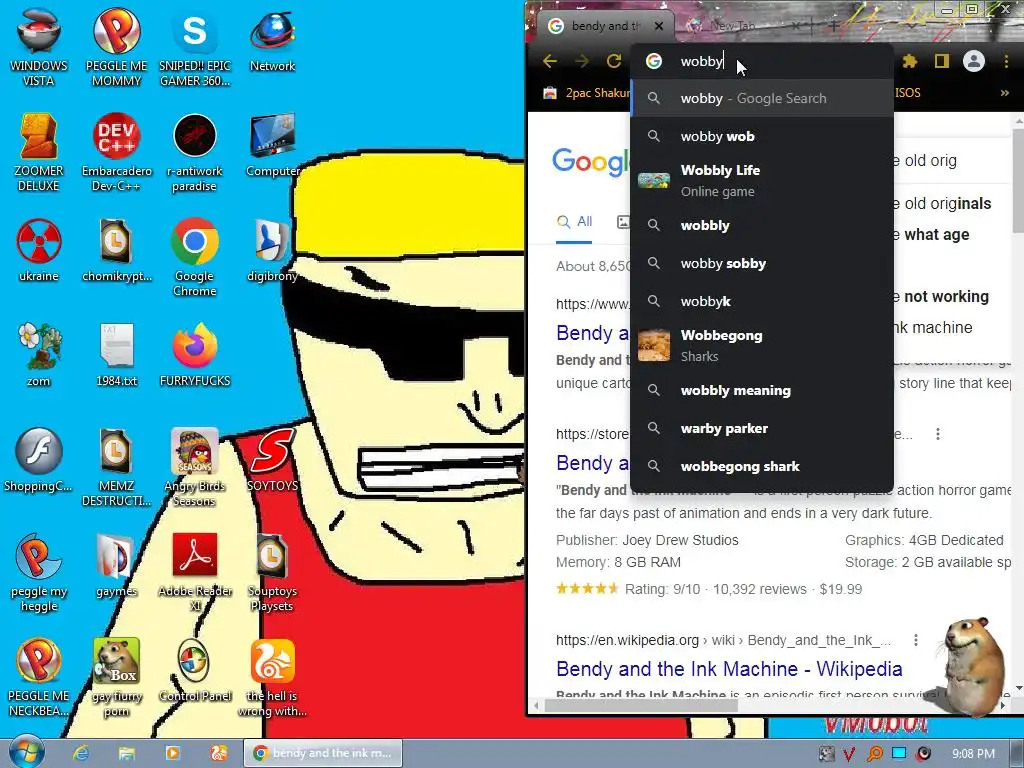Image resolution: width=1024 pixels, height=768 pixels.
Task: Open the WINDOWS VISTA desktop icon
Action: coord(39,47)
